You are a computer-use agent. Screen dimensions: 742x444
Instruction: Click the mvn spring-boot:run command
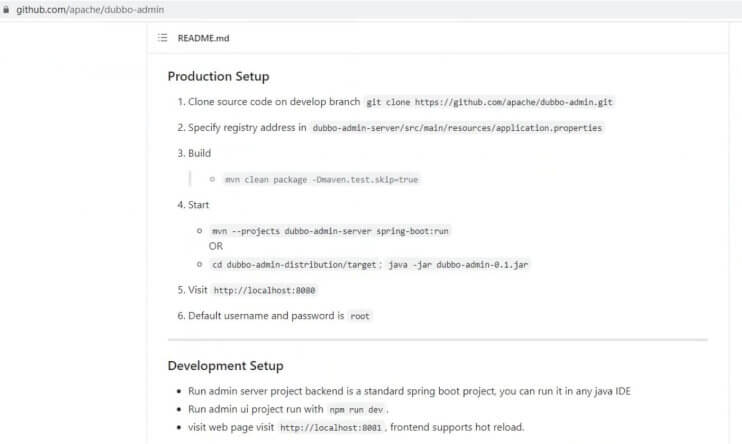coord(330,231)
